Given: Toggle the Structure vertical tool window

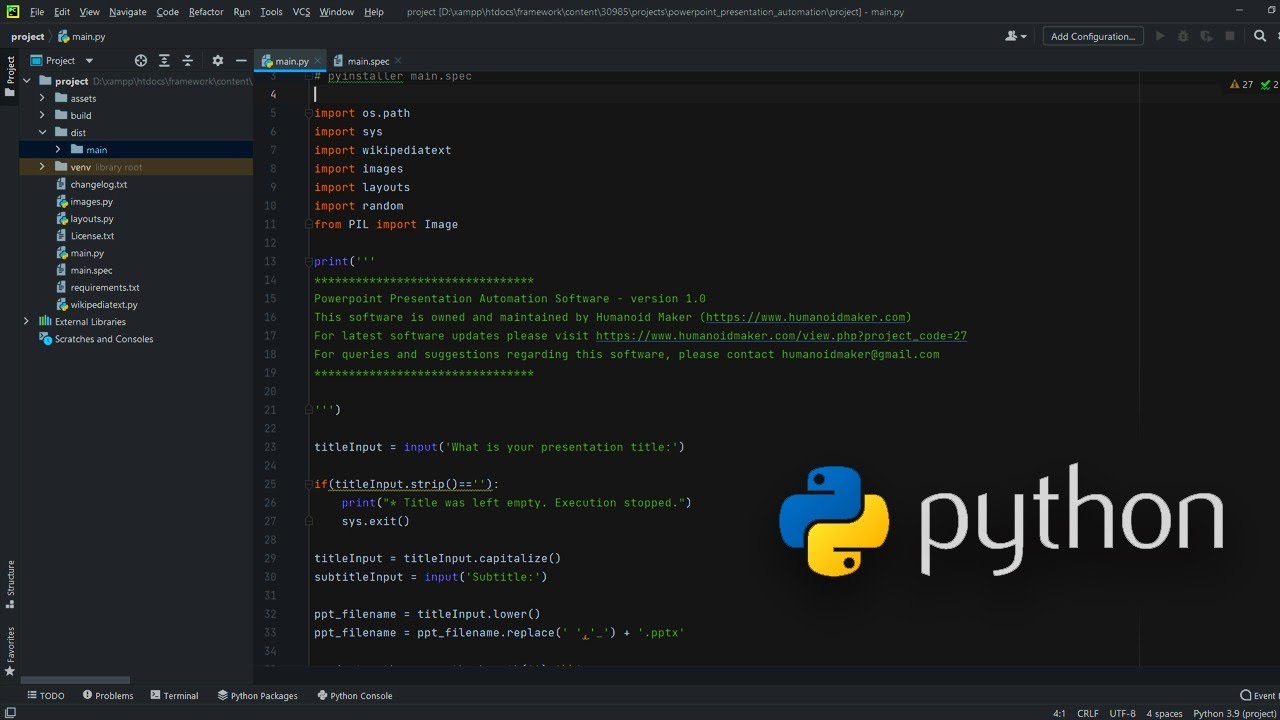Looking at the screenshot, I should click(x=10, y=585).
